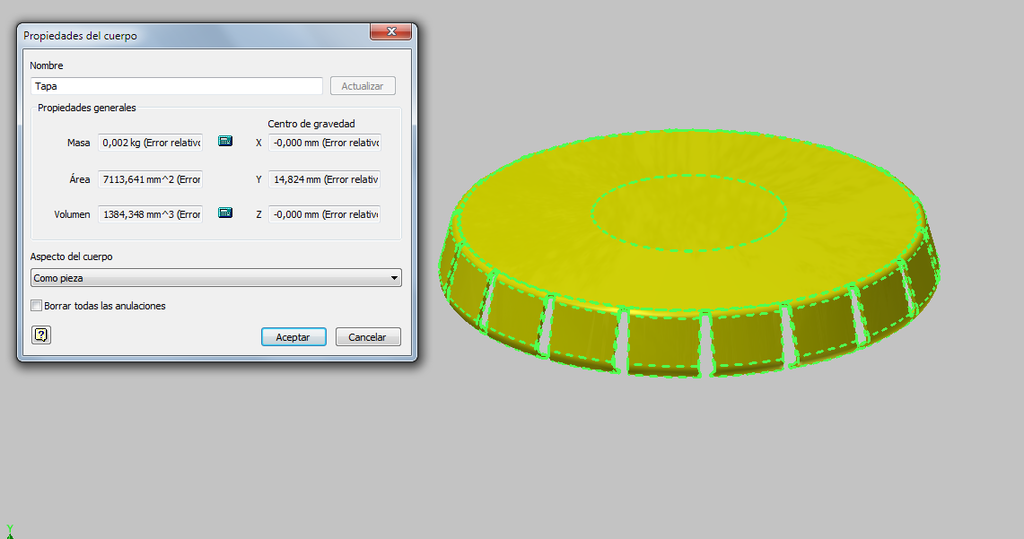Click the calculator icon next to Volumen

(x=225, y=213)
